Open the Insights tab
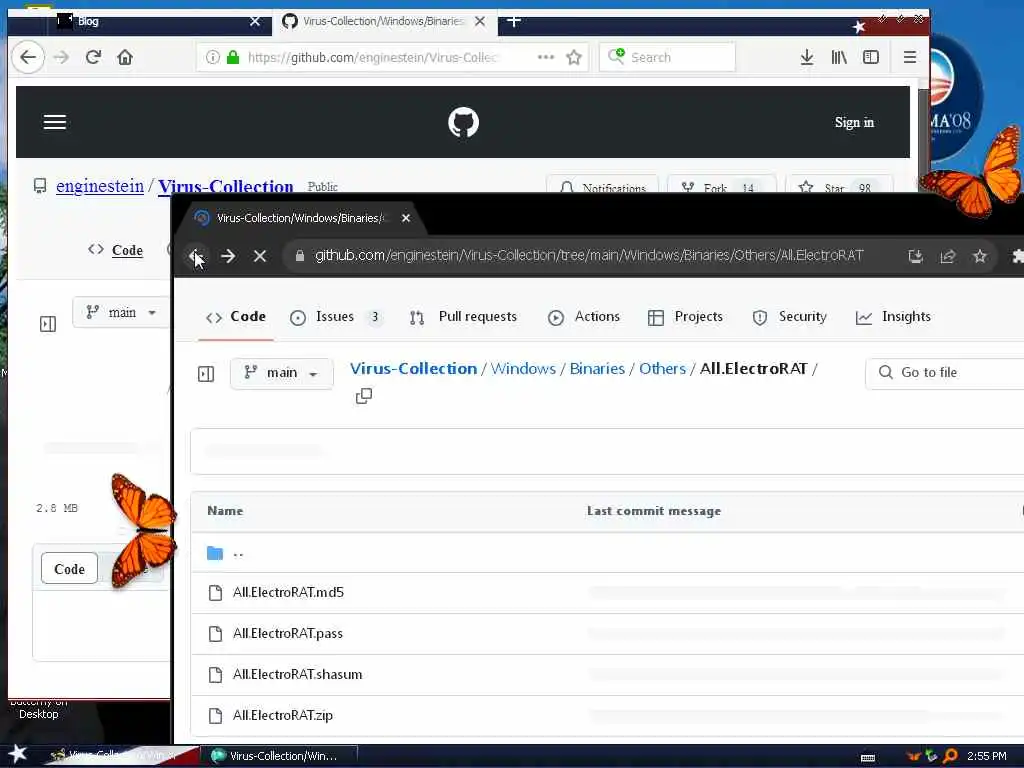The image size is (1024, 768). click(893, 317)
